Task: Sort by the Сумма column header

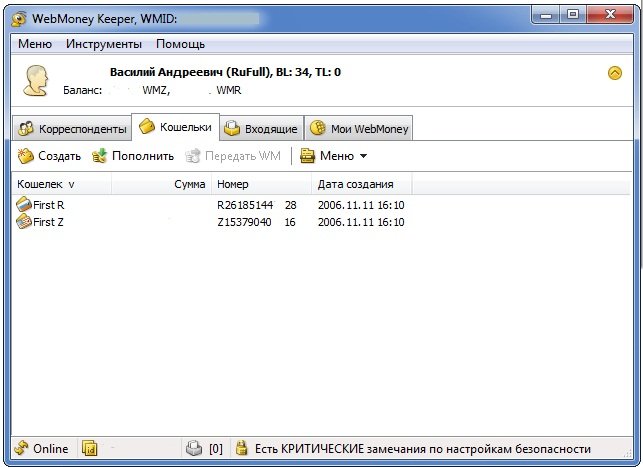Action: pyautogui.click(x=162, y=184)
